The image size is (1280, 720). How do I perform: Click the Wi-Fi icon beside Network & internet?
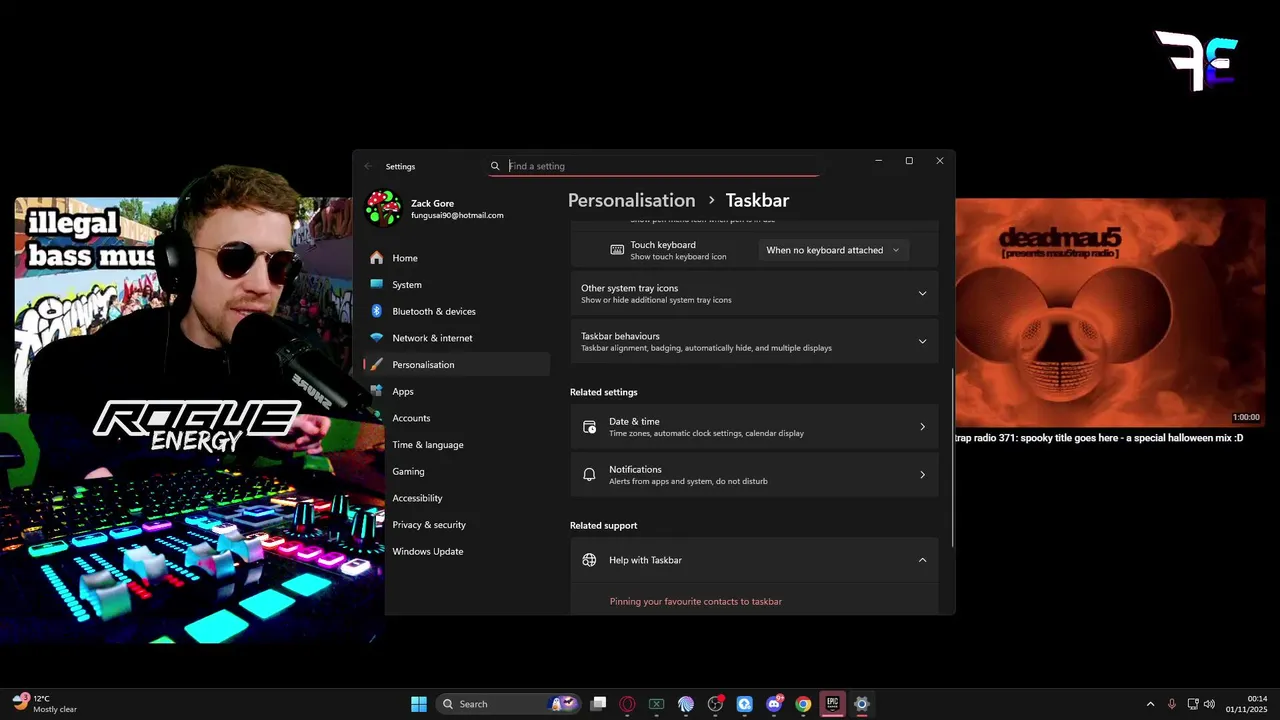pyautogui.click(x=377, y=338)
